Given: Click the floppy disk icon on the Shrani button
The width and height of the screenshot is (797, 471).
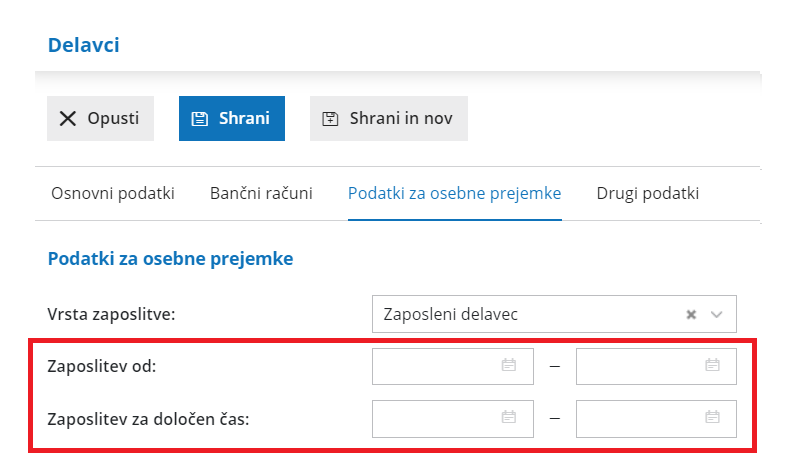Looking at the screenshot, I should pos(199,119).
